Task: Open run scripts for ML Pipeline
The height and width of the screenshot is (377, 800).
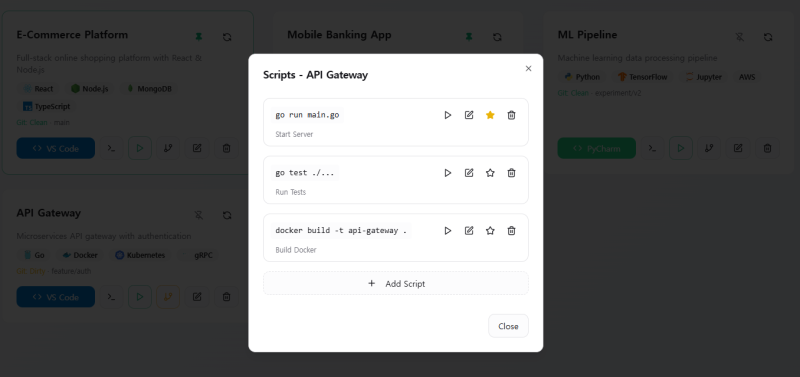Action: click(x=681, y=148)
